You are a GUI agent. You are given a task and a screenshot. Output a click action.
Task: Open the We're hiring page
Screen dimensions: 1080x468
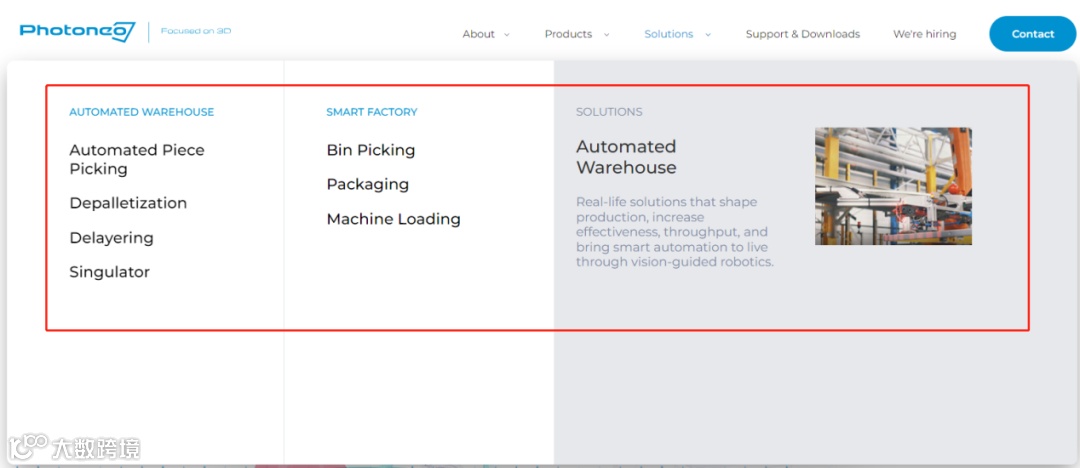[x=924, y=34]
